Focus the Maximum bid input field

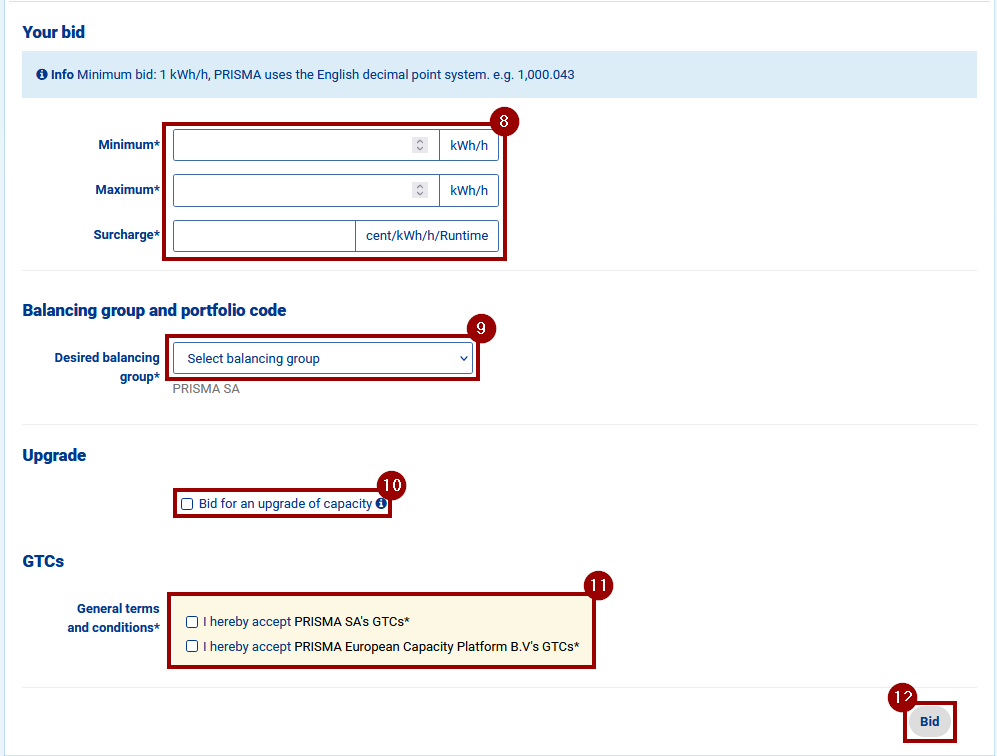click(x=291, y=190)
